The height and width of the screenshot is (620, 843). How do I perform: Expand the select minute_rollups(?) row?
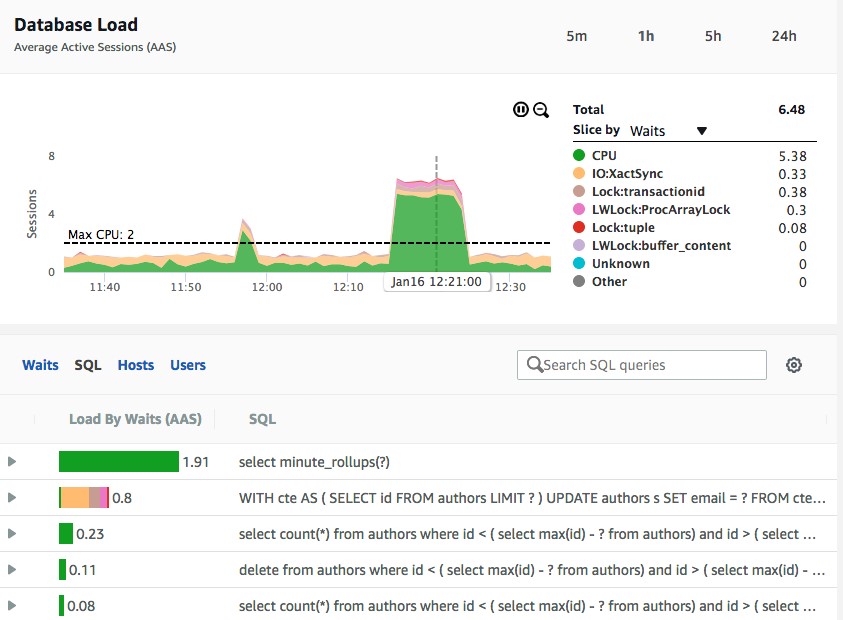(x=12, y=461)
